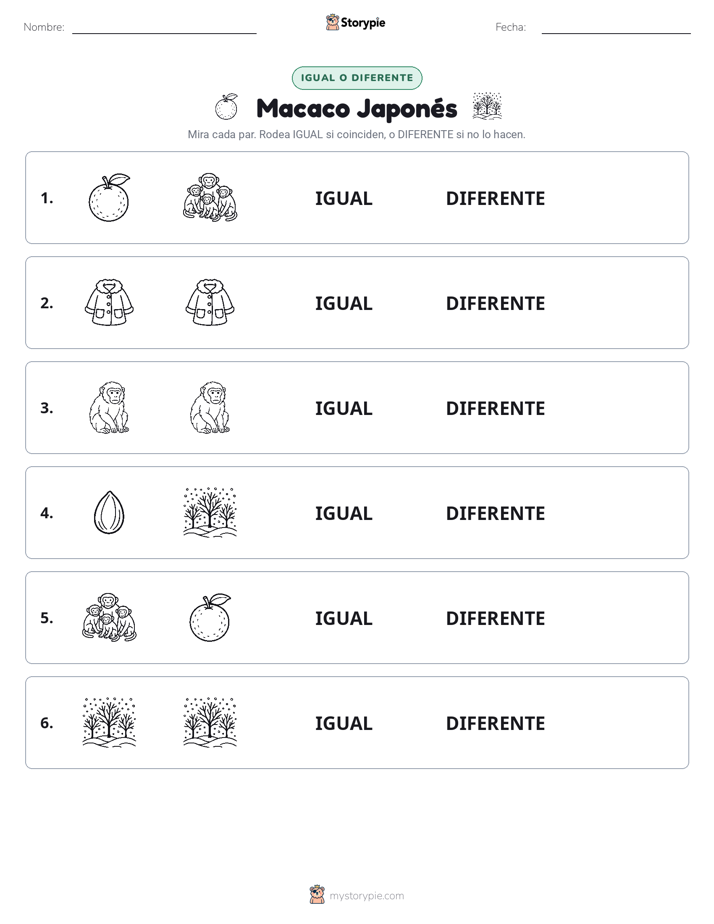Image resolution: width=714 pixels, height=924 pixels.
Task: Click the left snowy trees image in row 6
Action: pos(109,722)
